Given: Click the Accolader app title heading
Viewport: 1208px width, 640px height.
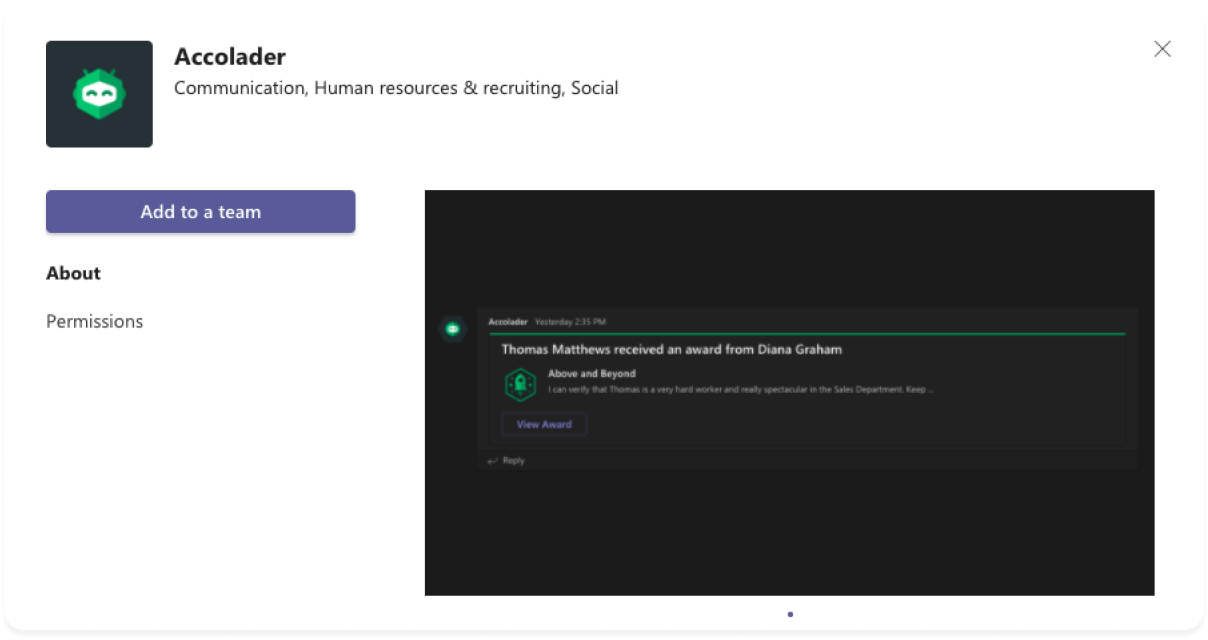Looking at the screenshot, I should point(230,56).
